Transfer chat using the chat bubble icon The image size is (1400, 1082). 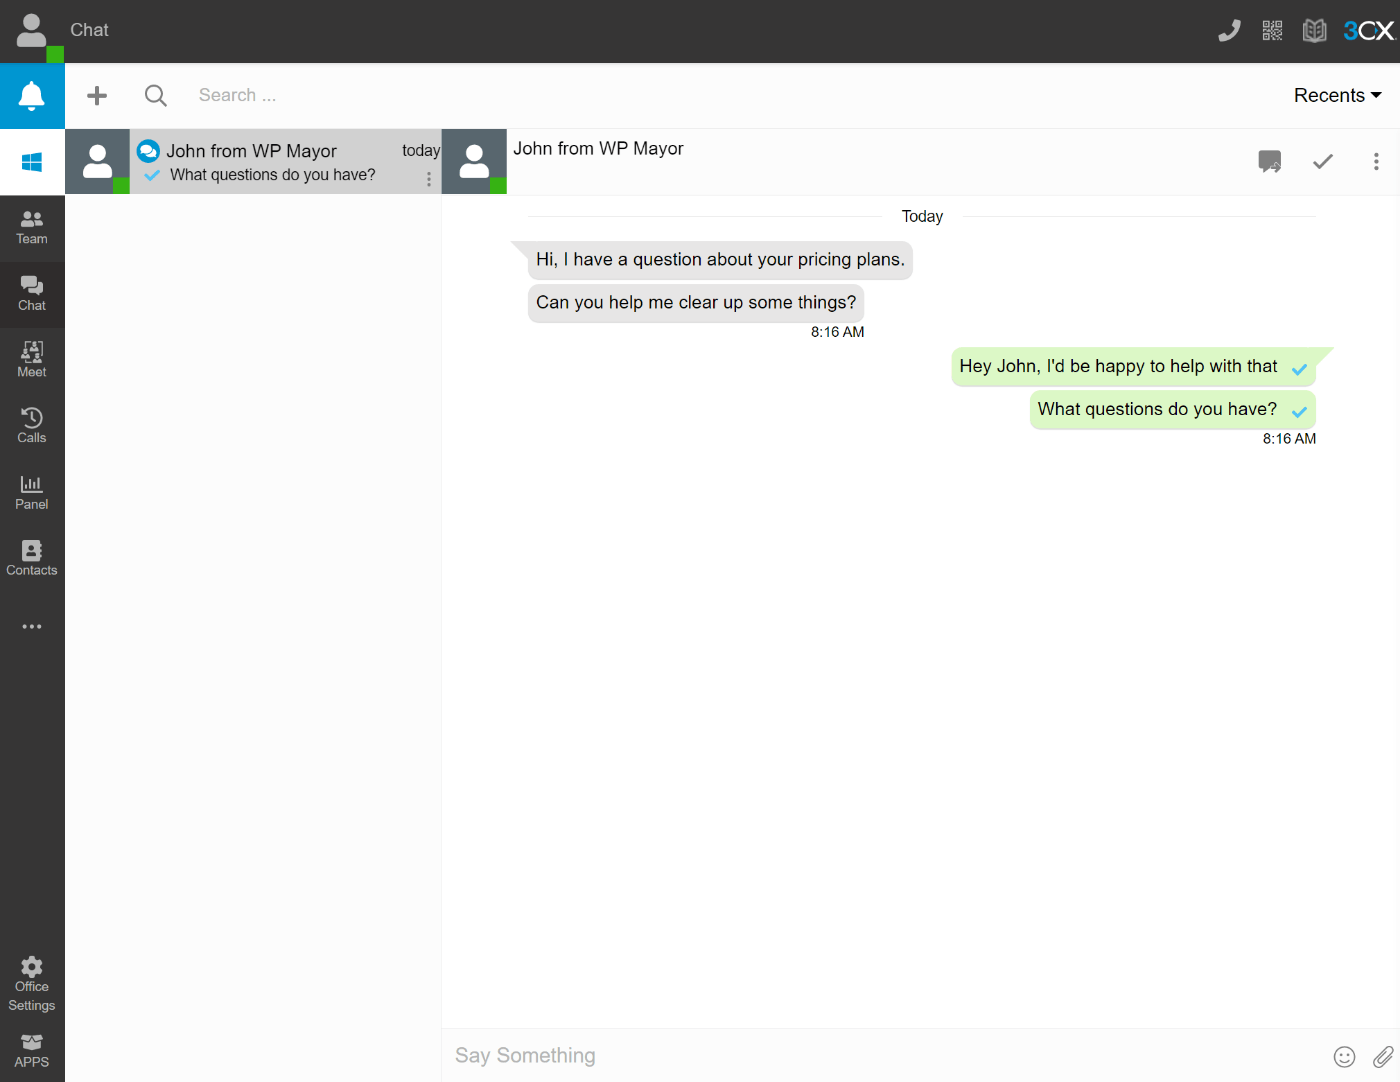pyautogui.click(x=1270, y=161)
